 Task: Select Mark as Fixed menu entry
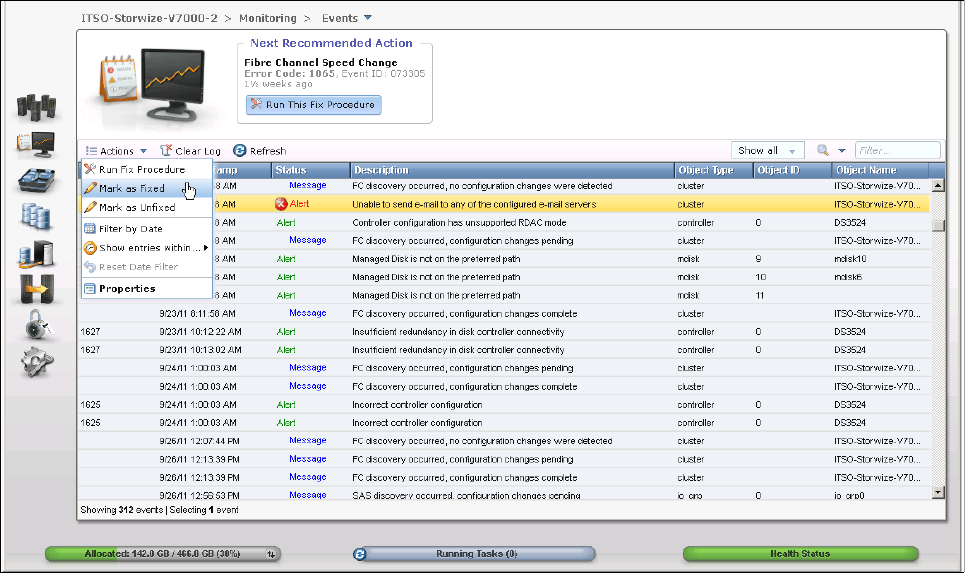click(131, 188)
